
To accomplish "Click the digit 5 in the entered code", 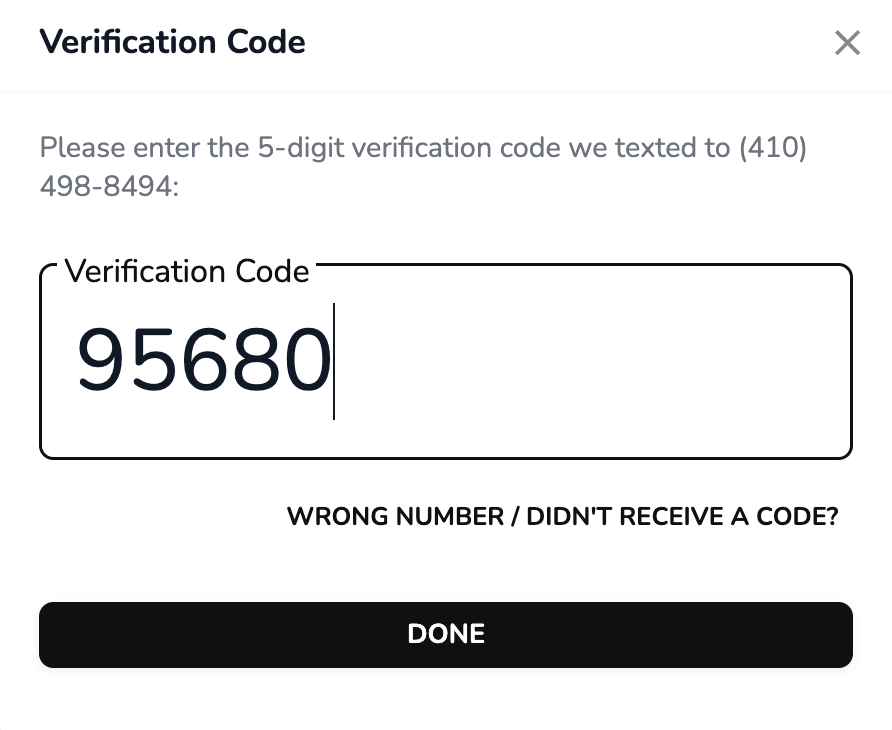I will point(152,362).
